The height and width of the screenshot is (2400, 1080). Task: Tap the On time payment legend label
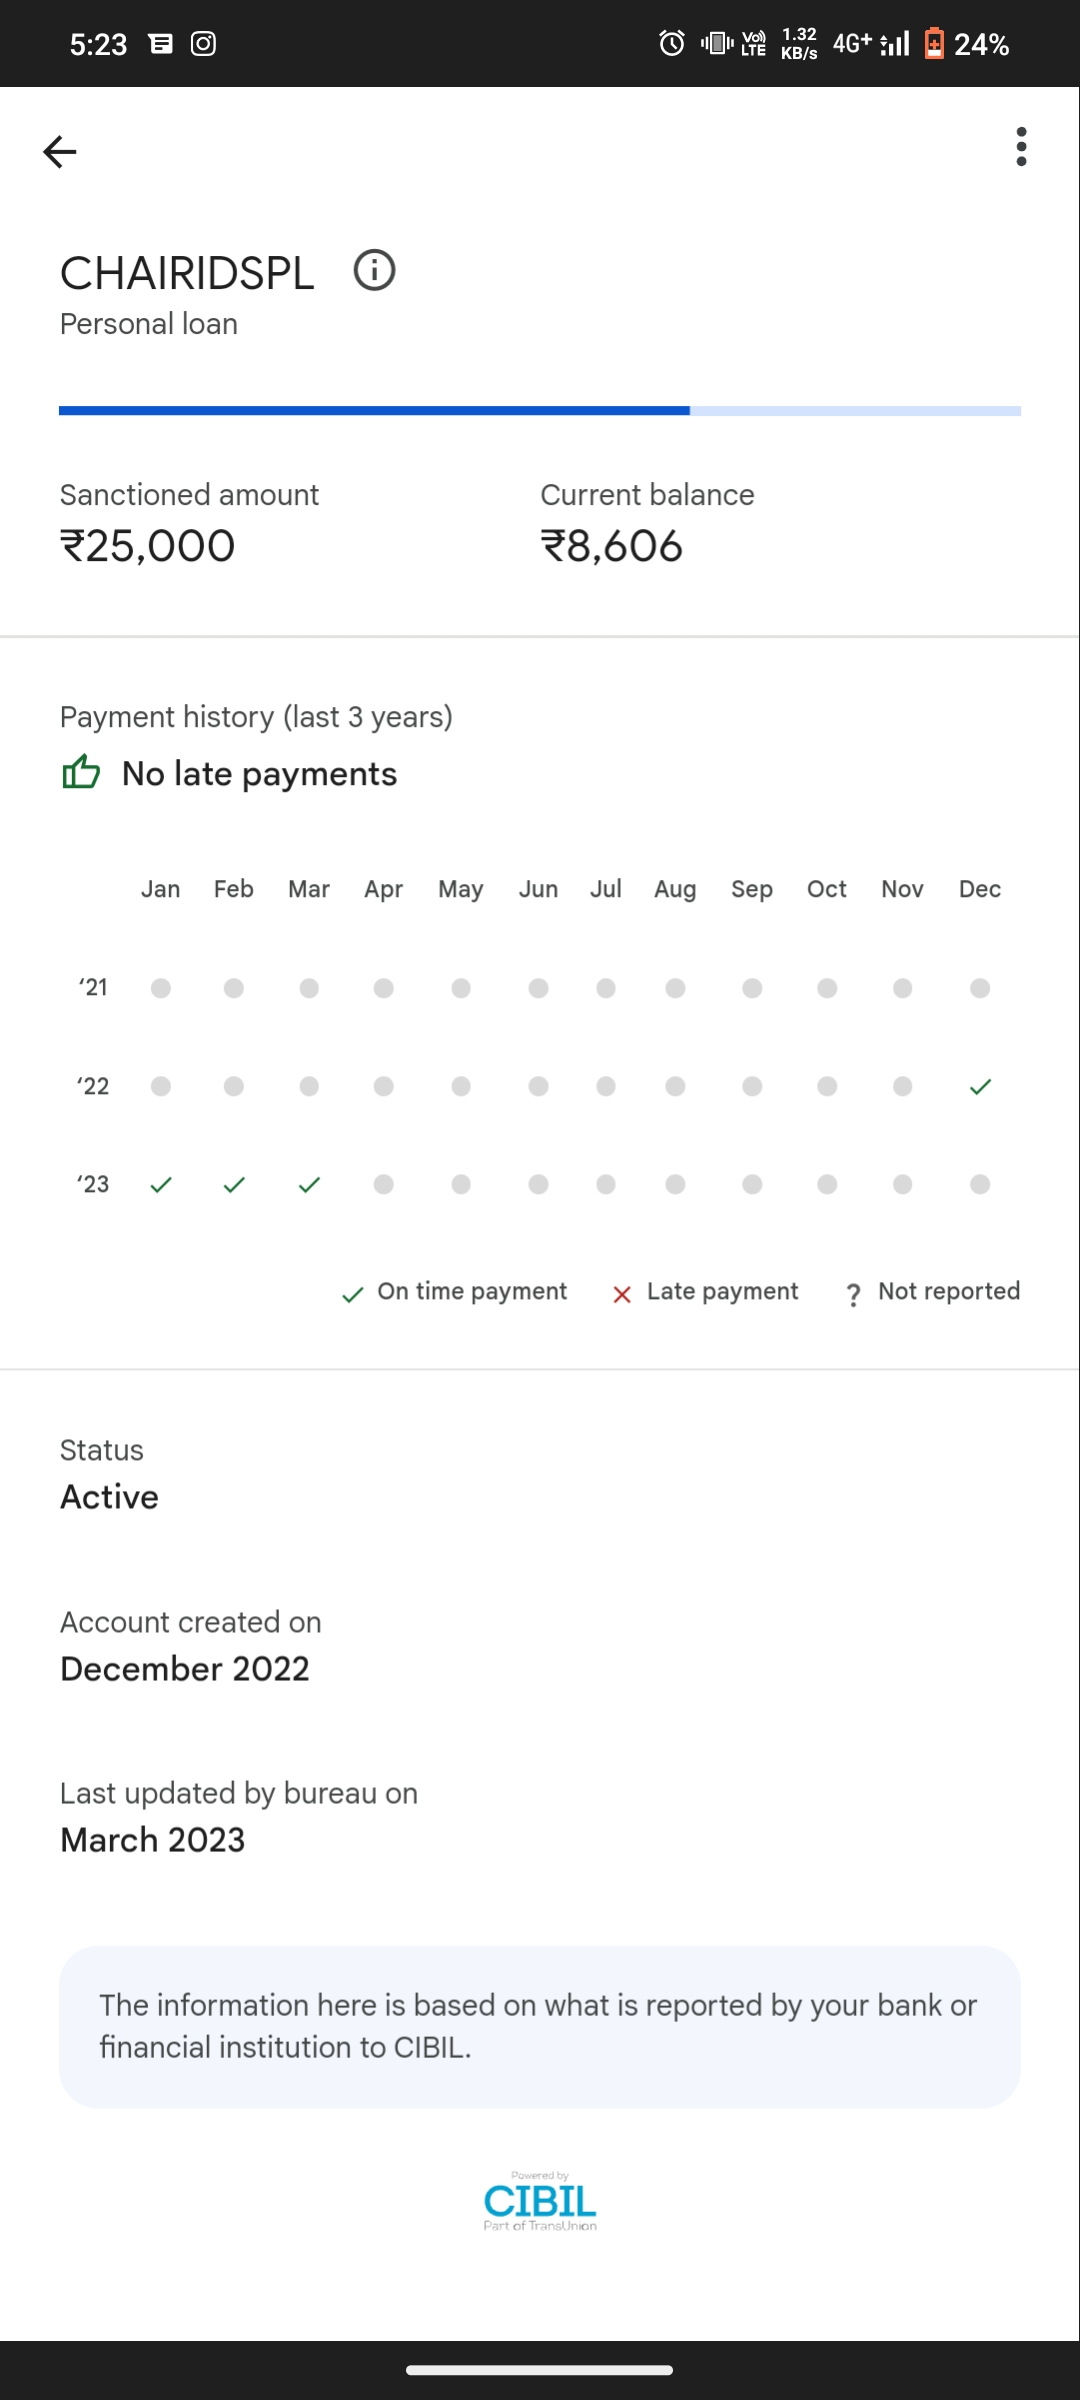tap(472, 1292)
